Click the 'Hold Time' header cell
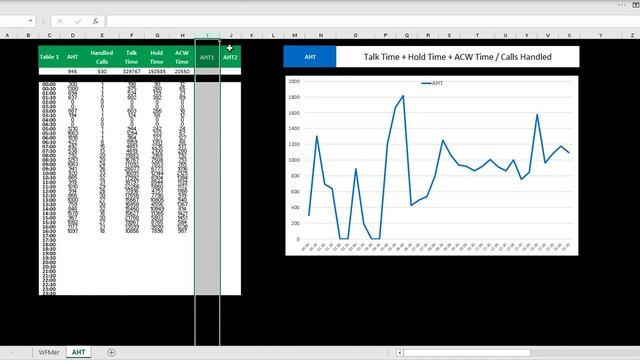The width and height of the screenshot is (640, 360). [157, 57]
